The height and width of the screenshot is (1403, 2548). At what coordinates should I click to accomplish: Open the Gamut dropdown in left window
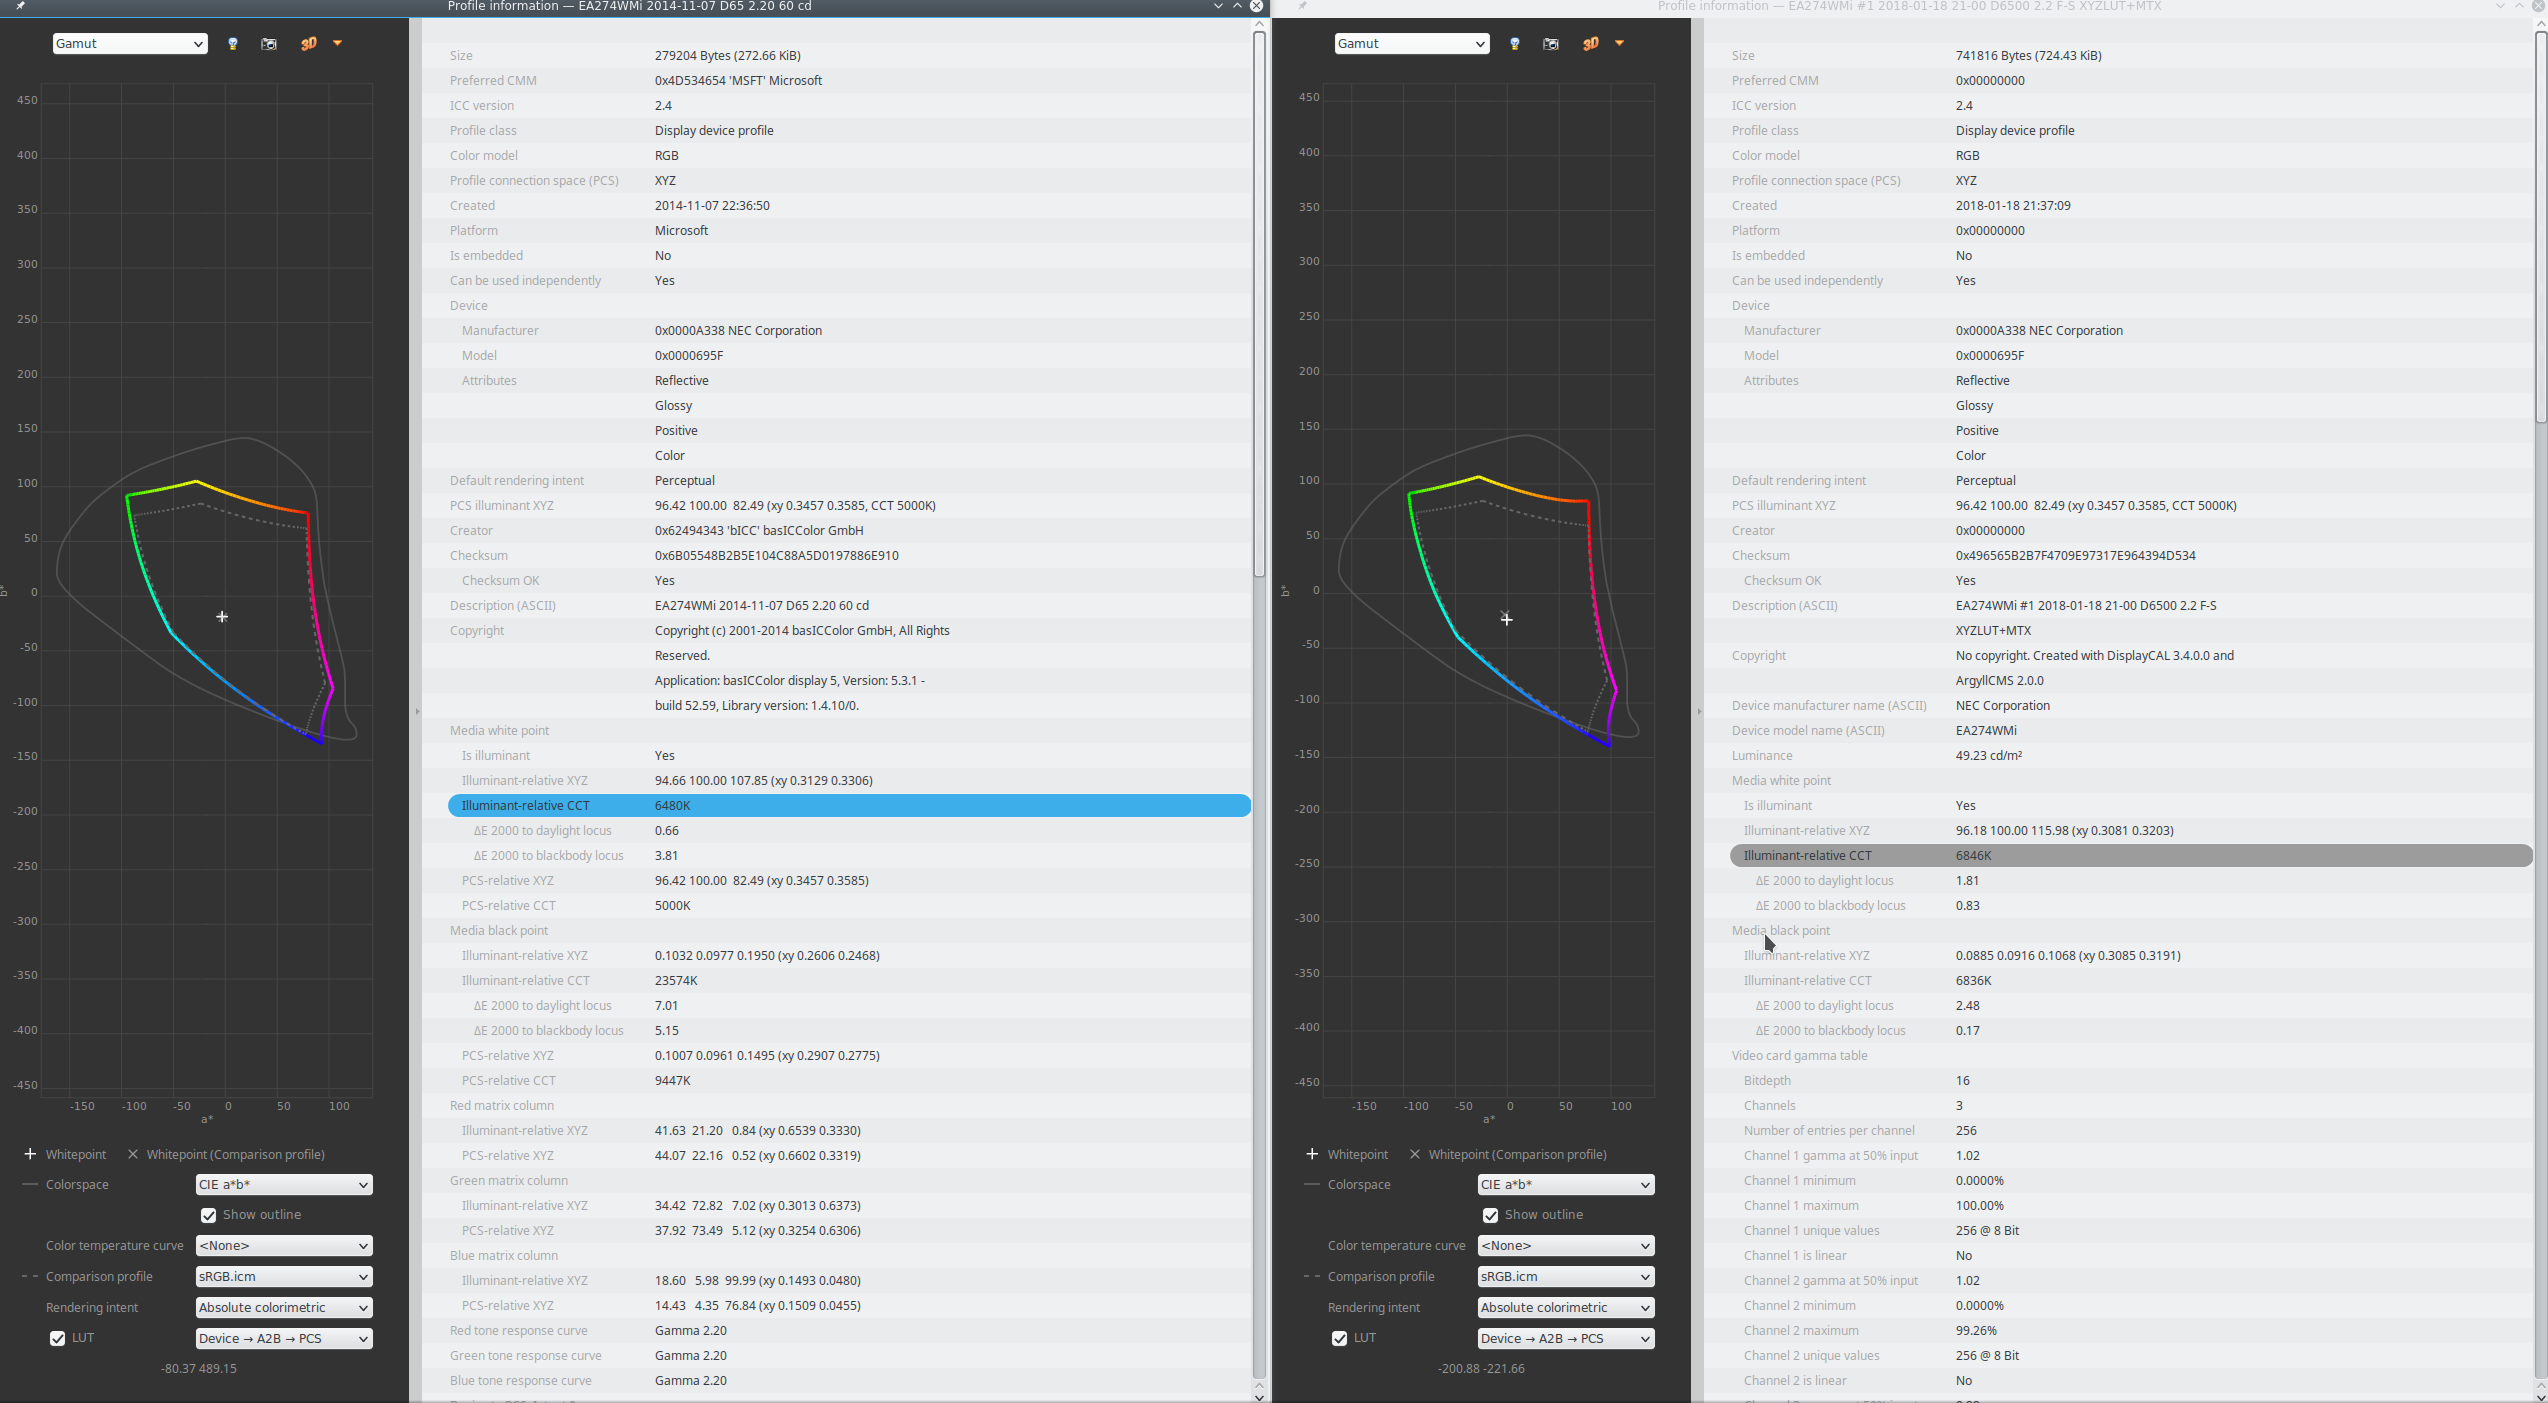click(x=130, y=44)
